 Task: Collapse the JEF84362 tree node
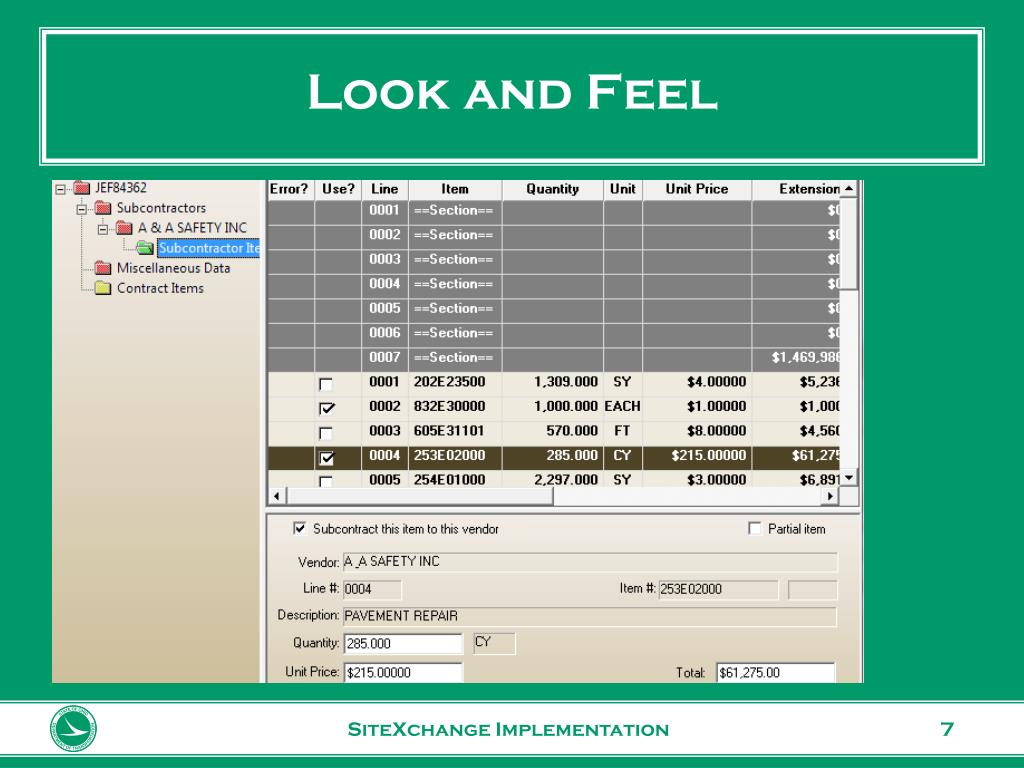tap(61, 189)
